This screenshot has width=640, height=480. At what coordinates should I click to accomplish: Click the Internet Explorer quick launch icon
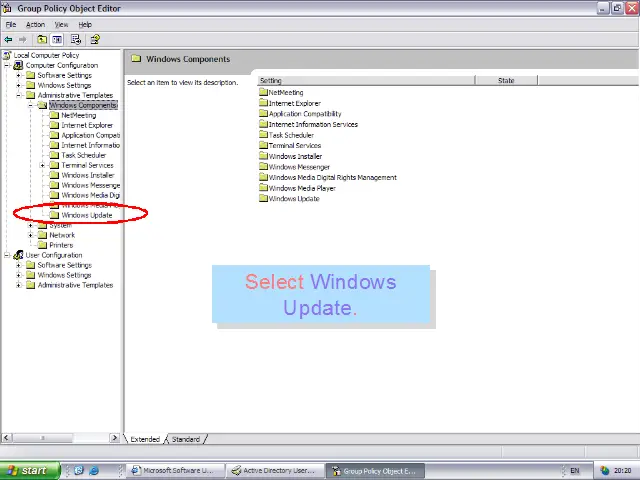94,471
